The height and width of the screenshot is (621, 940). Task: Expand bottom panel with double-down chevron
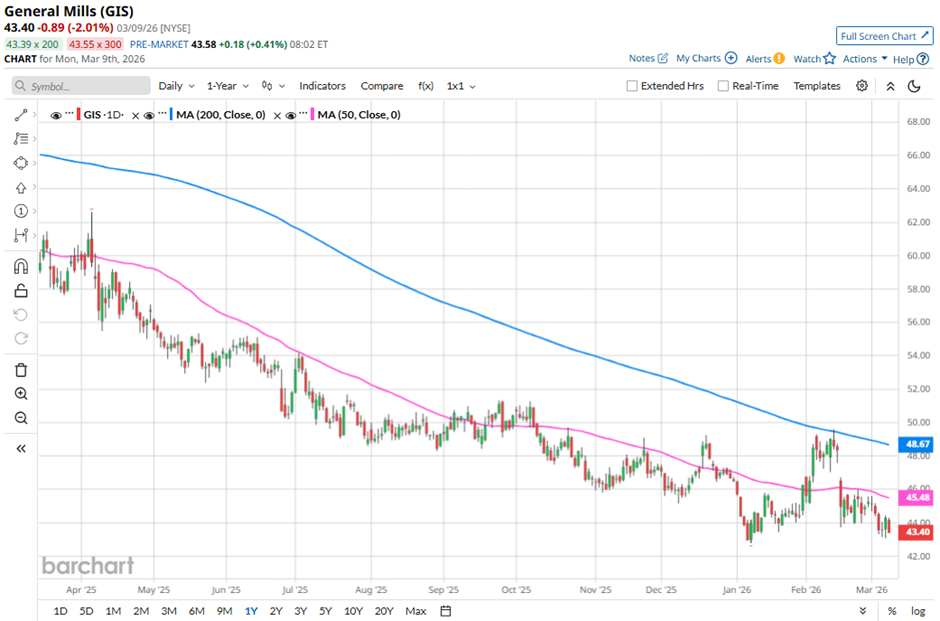(x=863, y=611)
